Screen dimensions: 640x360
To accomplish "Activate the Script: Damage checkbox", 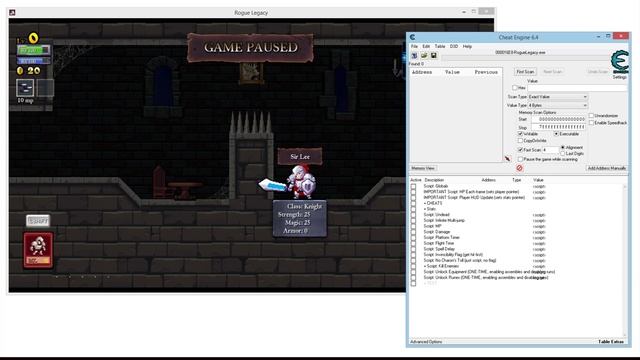I will point(413,232).
